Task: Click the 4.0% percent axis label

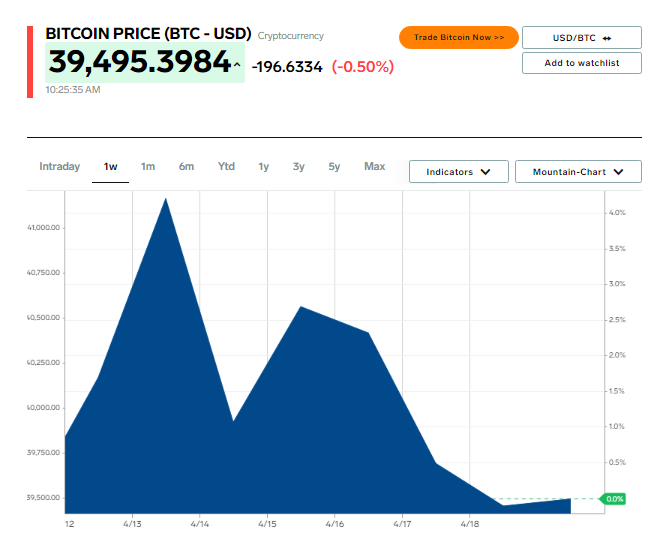Action: tap(617, 213)
